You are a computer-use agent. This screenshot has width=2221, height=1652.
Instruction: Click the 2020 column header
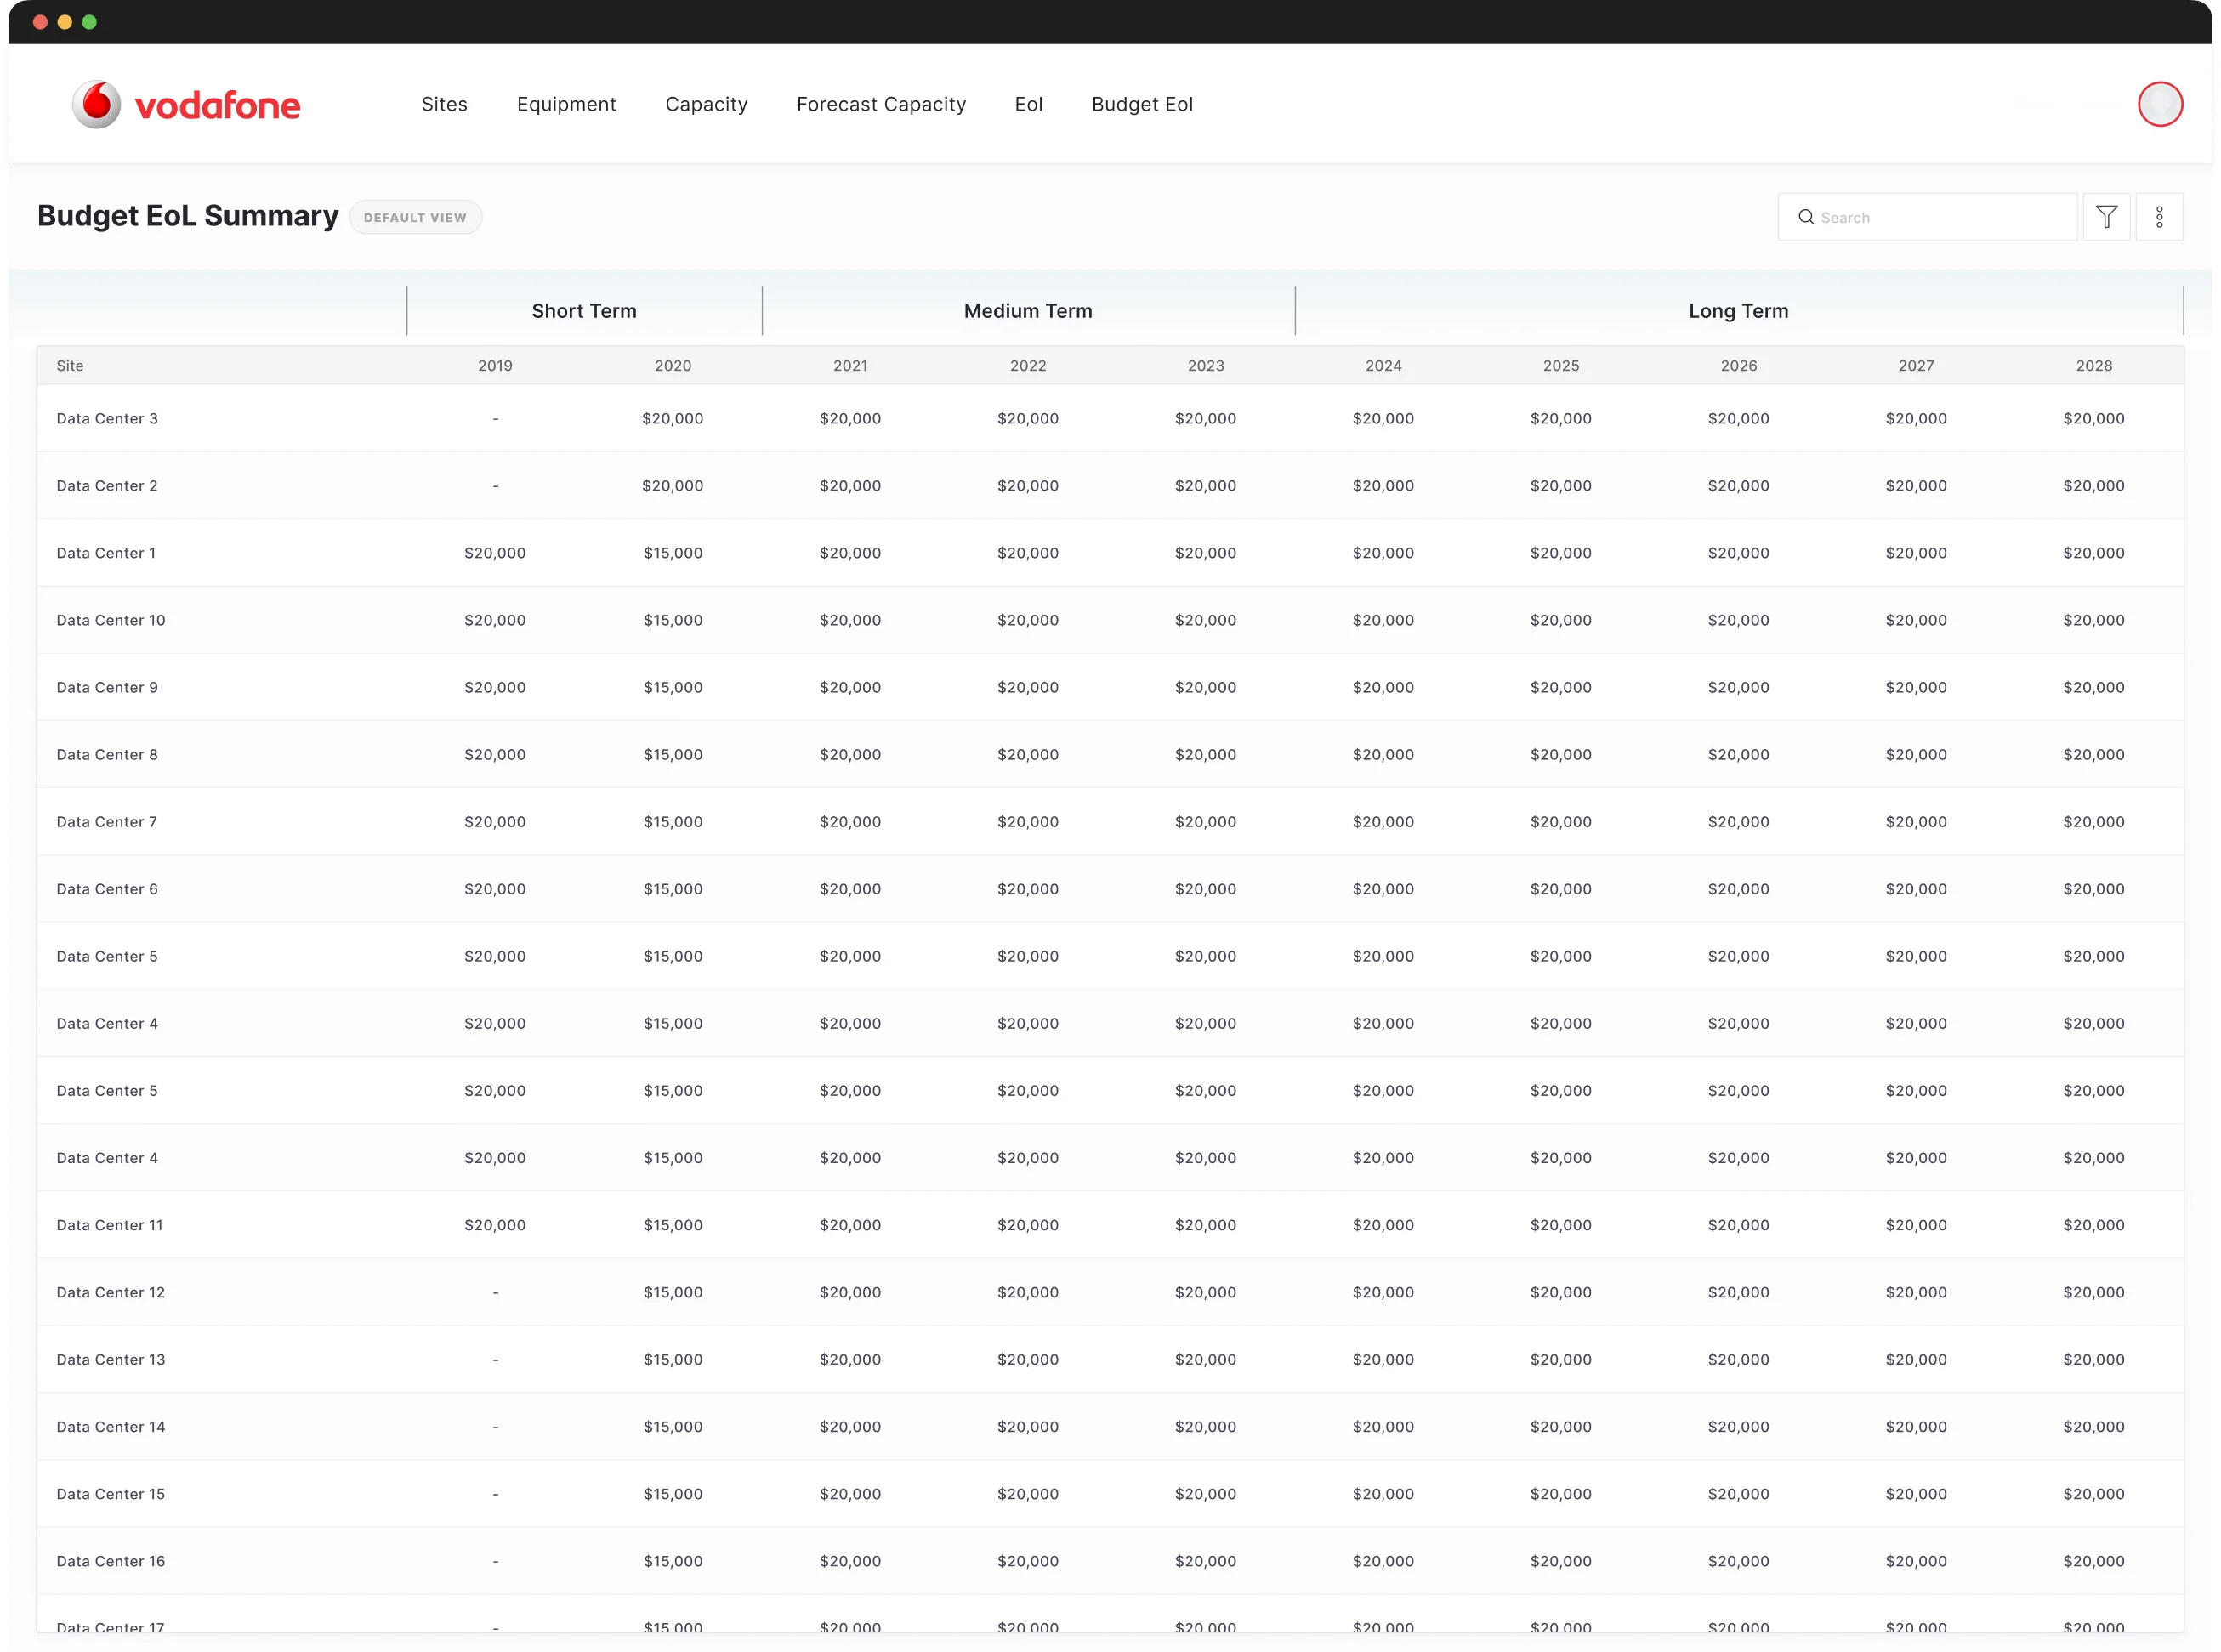[673, 365]
